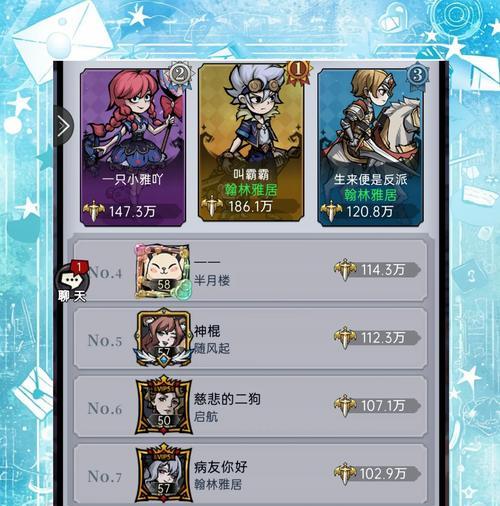500x506 pixels.
Task: Open 病友你好 player avatar
Action: [x=163, y=473]
